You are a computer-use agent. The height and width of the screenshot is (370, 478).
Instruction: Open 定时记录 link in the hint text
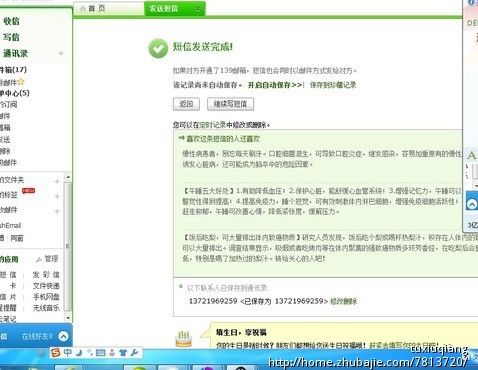213,125
